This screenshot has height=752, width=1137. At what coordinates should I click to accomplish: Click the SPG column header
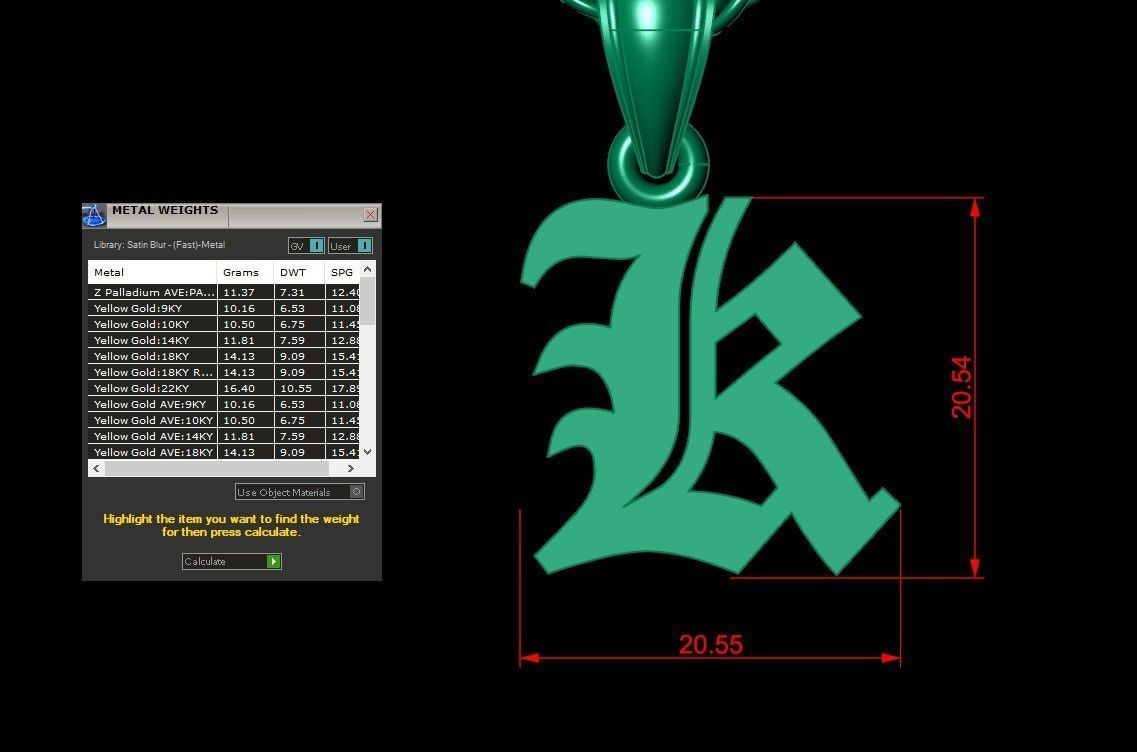(342, 273)
